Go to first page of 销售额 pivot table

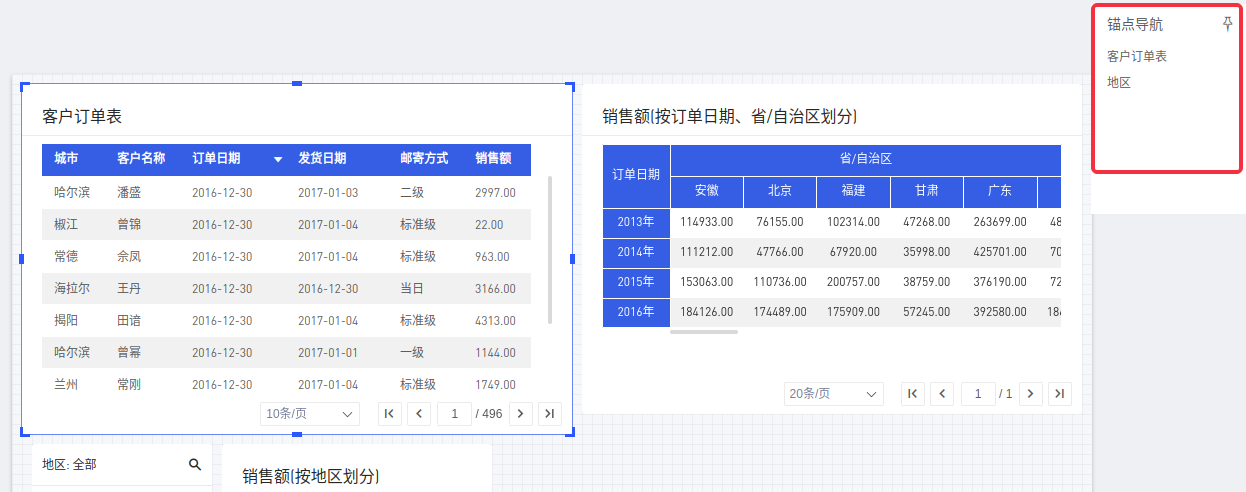click(913, 394)
